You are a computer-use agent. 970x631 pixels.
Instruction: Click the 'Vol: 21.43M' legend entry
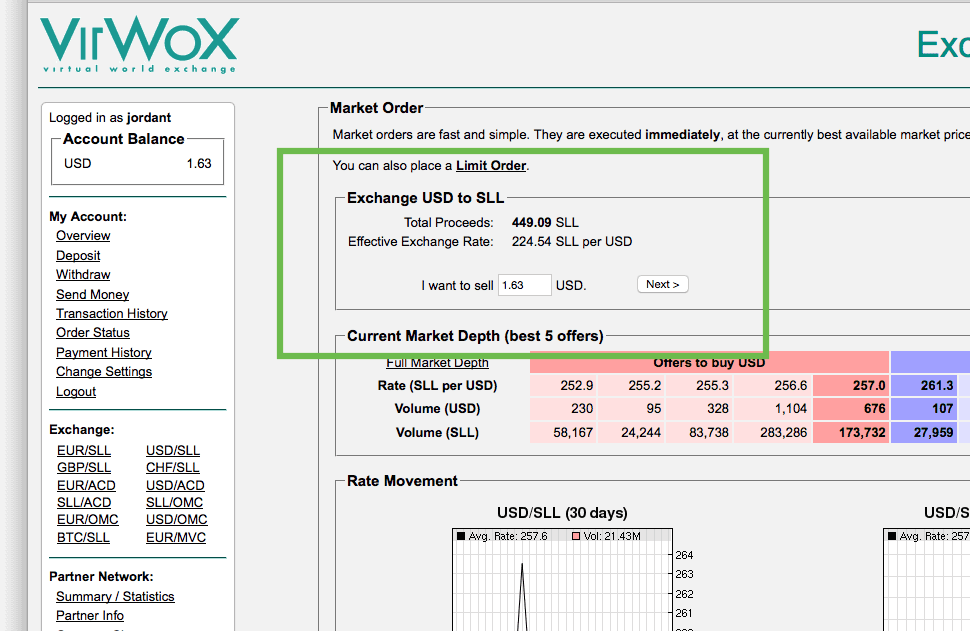click(x=606, y=536)
